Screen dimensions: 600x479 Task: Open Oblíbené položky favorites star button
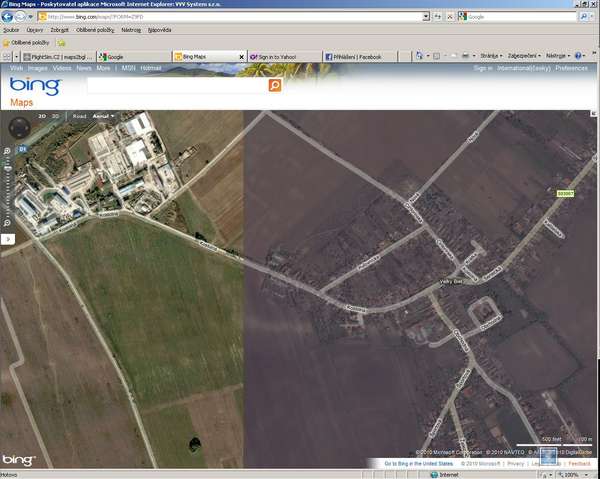point(26,43)
